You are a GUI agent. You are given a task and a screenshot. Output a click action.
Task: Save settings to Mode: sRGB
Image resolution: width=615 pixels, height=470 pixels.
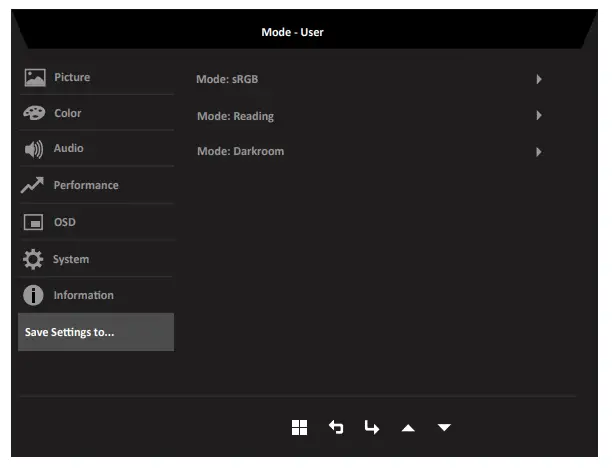pyautogui.click(x=369, y=79)
